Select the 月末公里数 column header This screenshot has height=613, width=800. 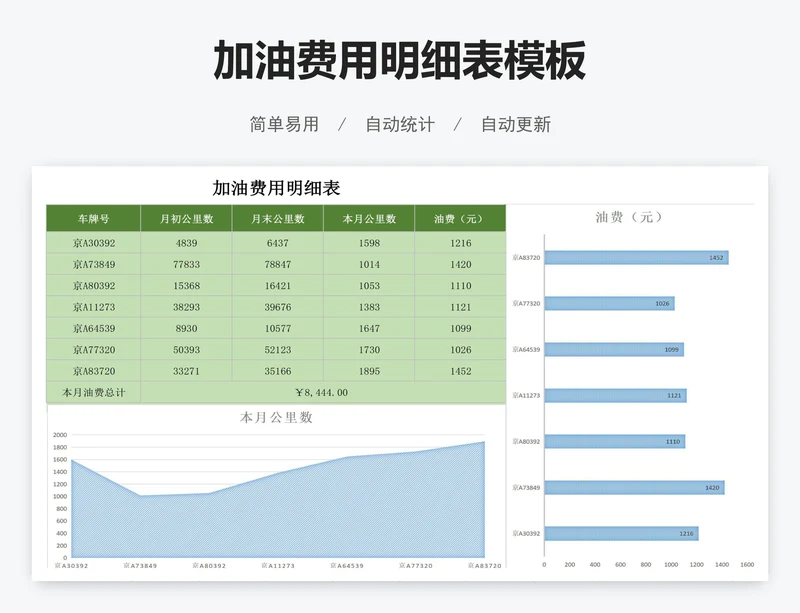[278, 219]
